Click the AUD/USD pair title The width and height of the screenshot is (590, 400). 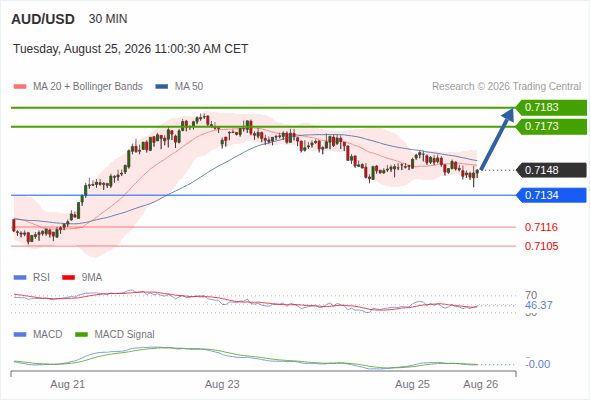pyautogui.click(x=43, y=19)
